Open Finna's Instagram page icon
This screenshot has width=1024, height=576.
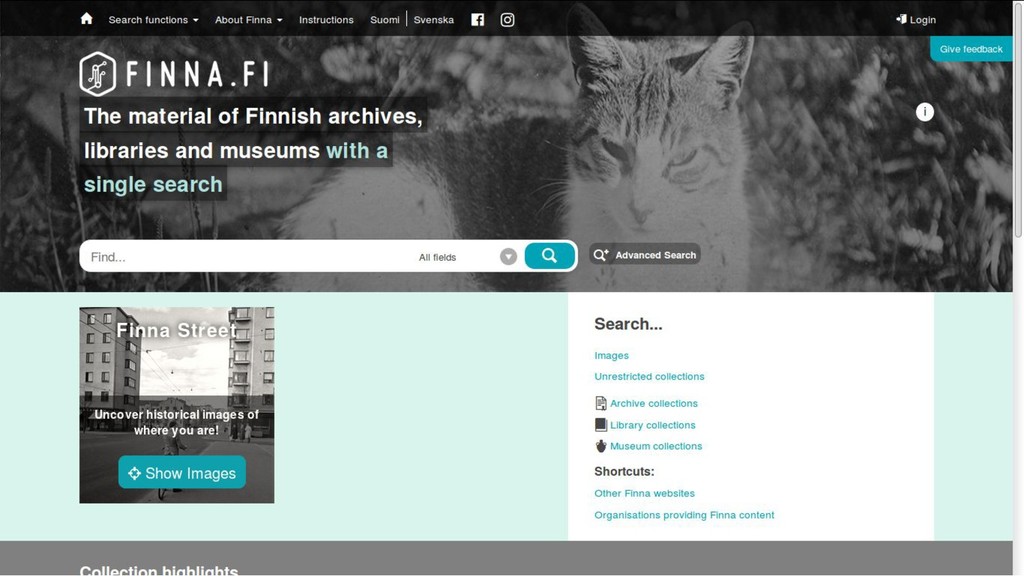(x=507, y=20)
